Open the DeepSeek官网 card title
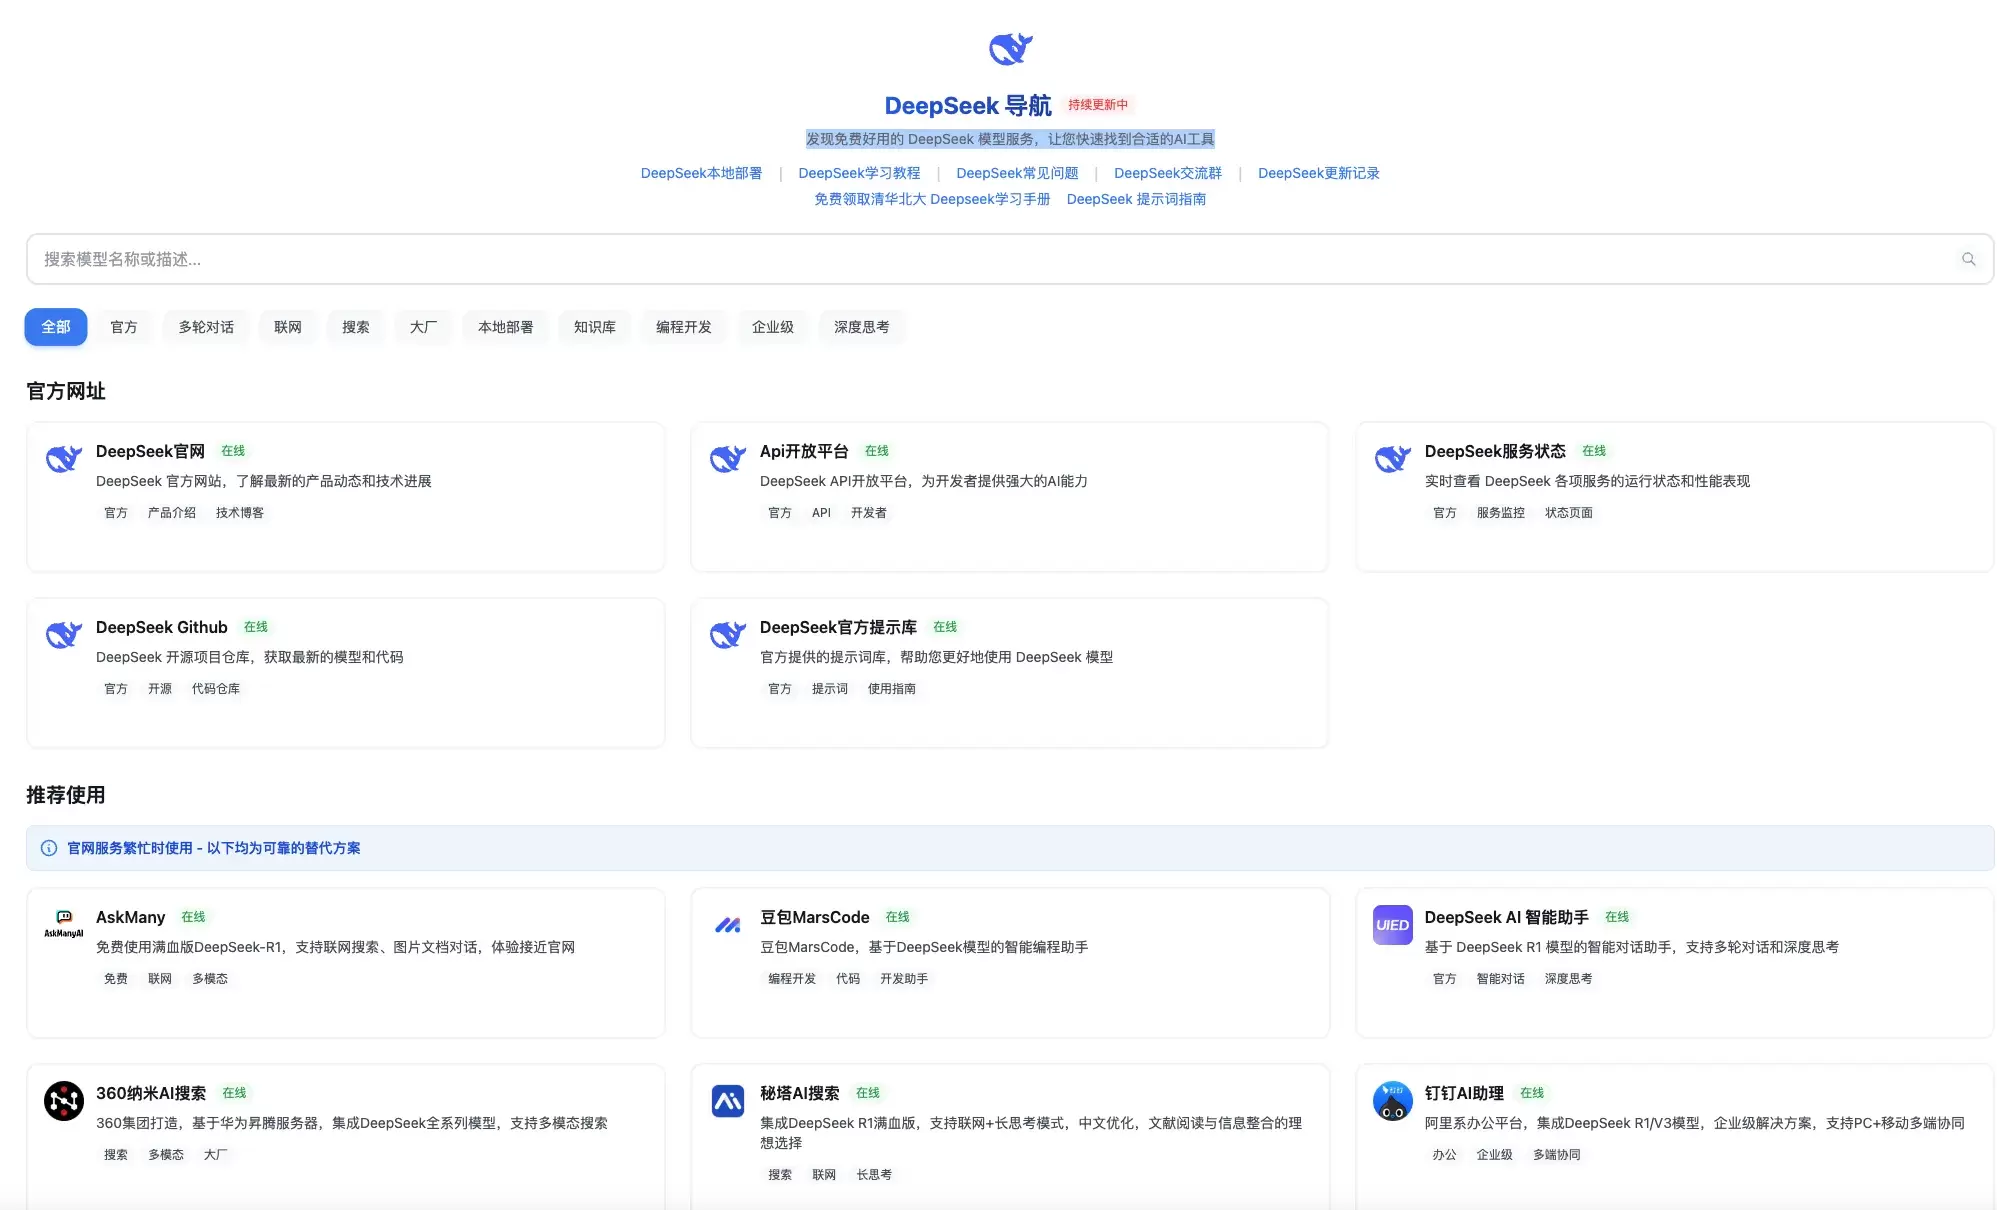The height and width of the screenshot is (1210, 1997). pos(150,451)
